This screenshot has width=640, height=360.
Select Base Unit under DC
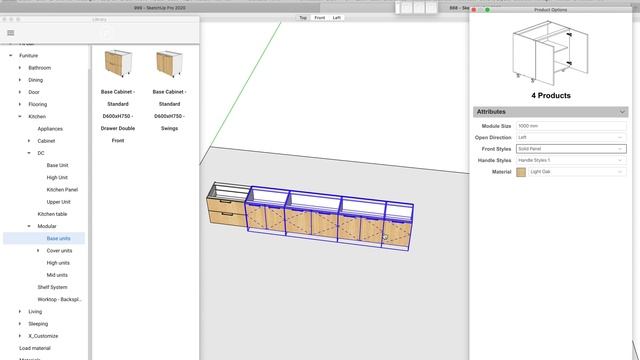58,165
